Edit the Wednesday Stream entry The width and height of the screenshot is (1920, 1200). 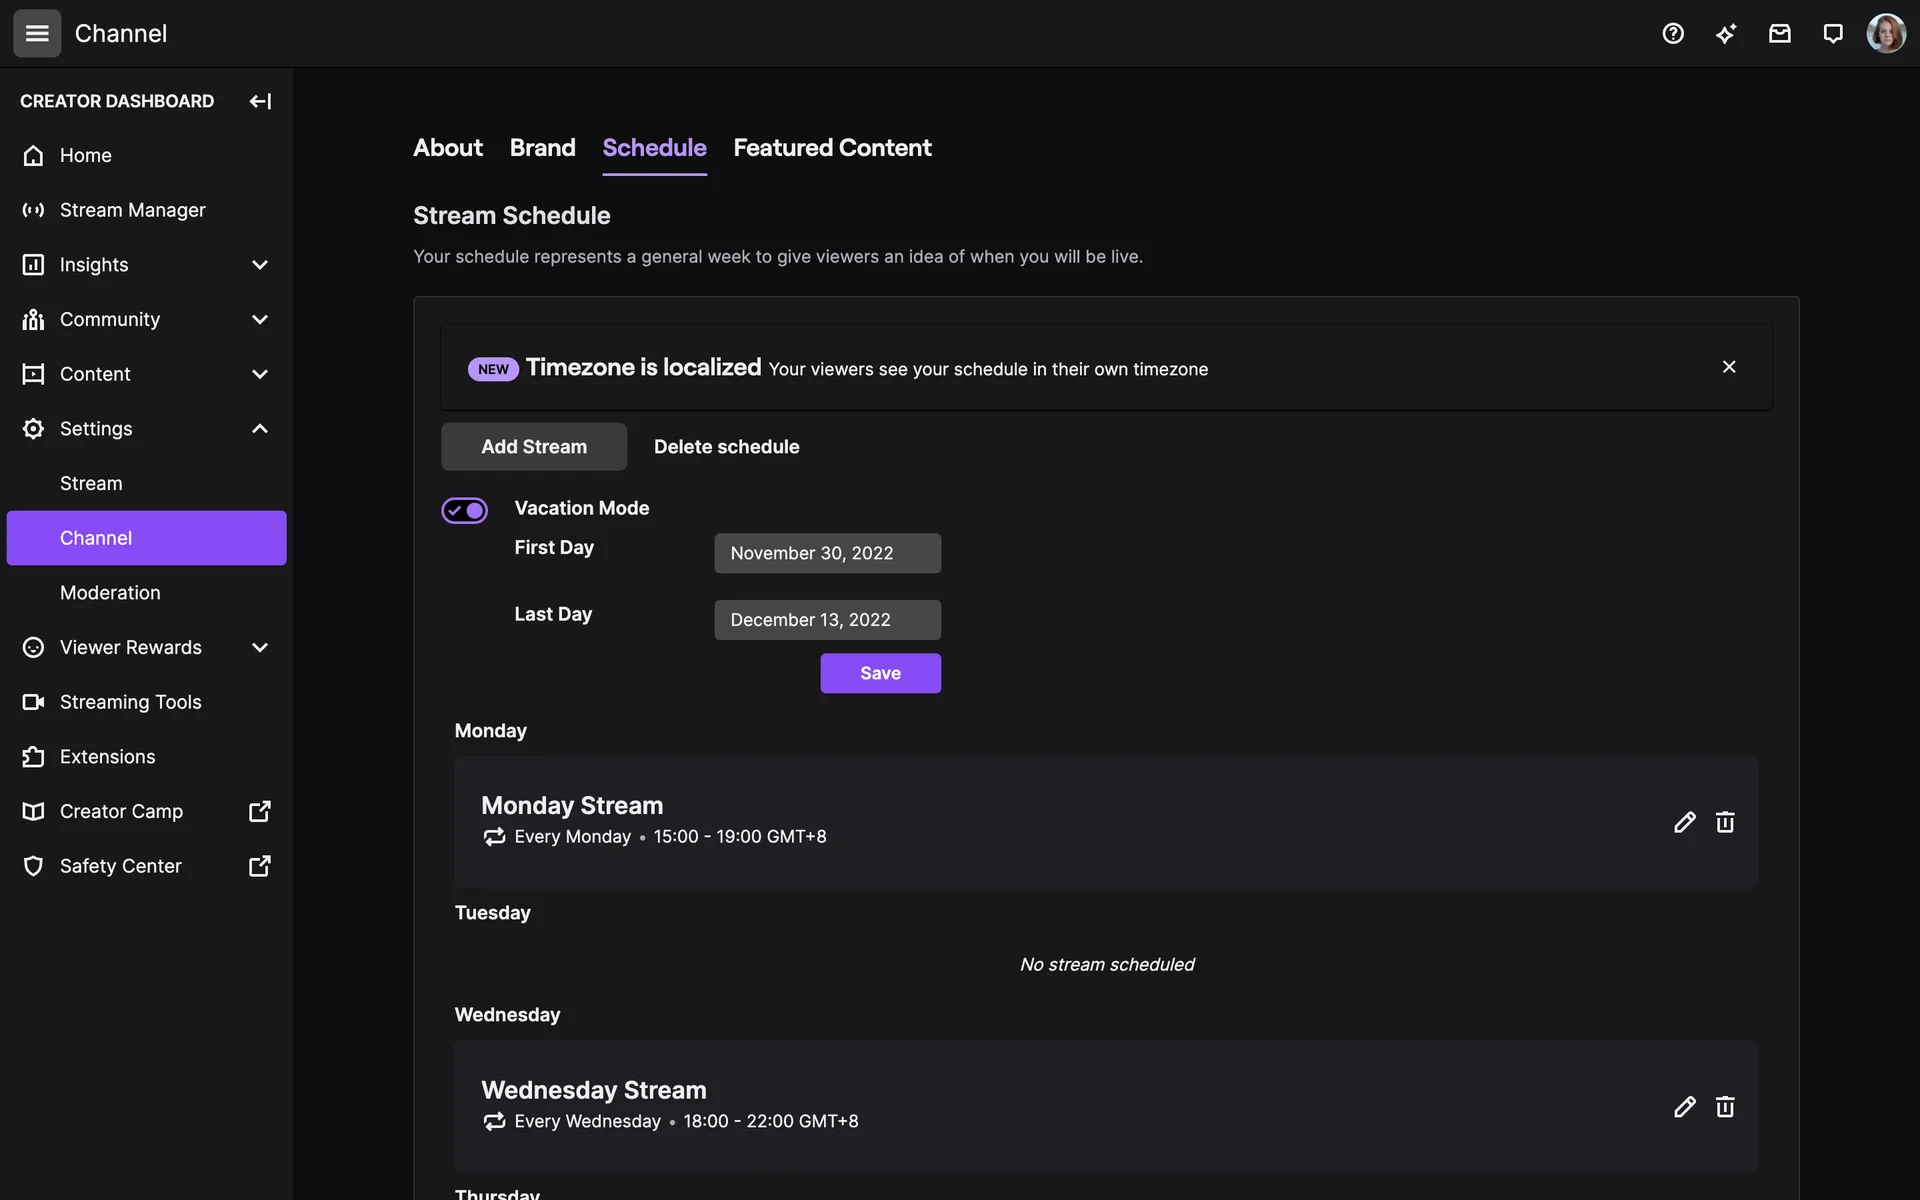1684,1106
